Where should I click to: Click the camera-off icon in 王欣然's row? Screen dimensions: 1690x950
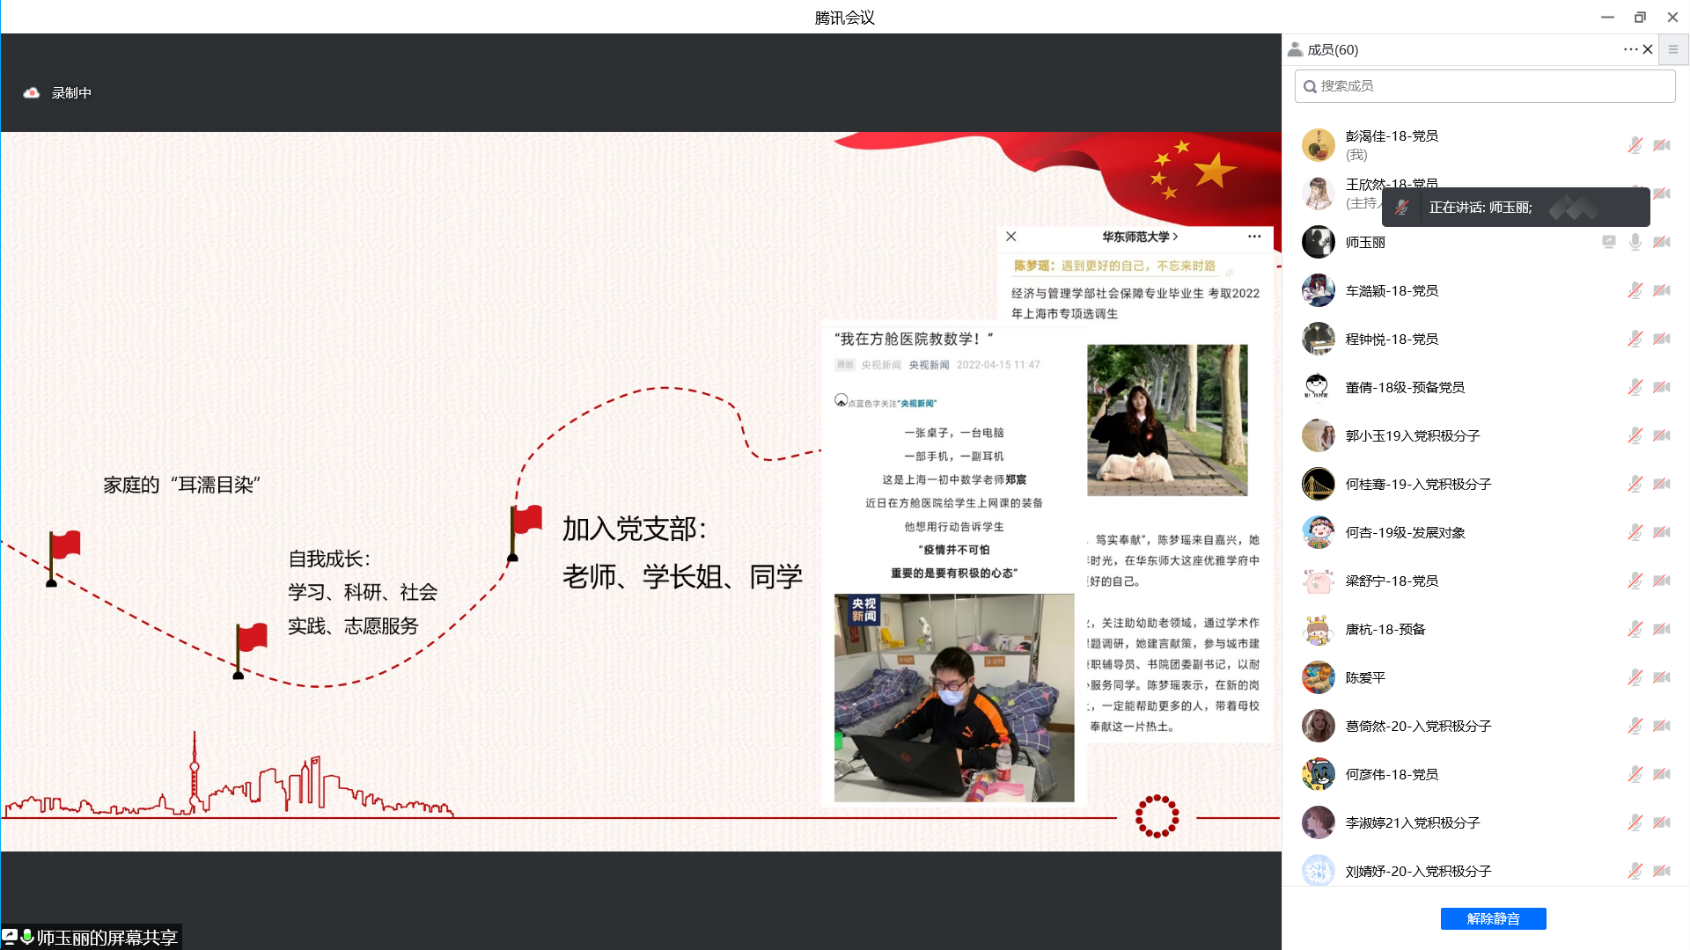tap(1662, 193)
